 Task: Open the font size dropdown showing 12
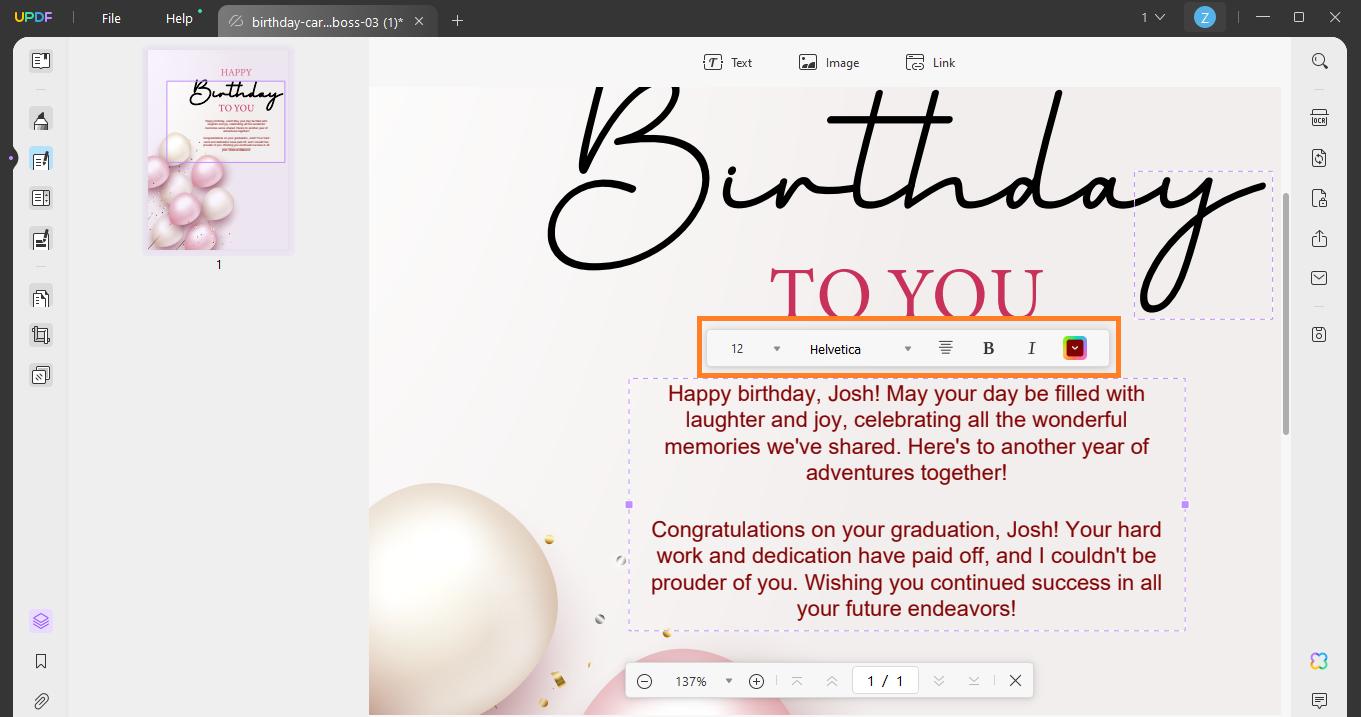click(x=754, y=349)
